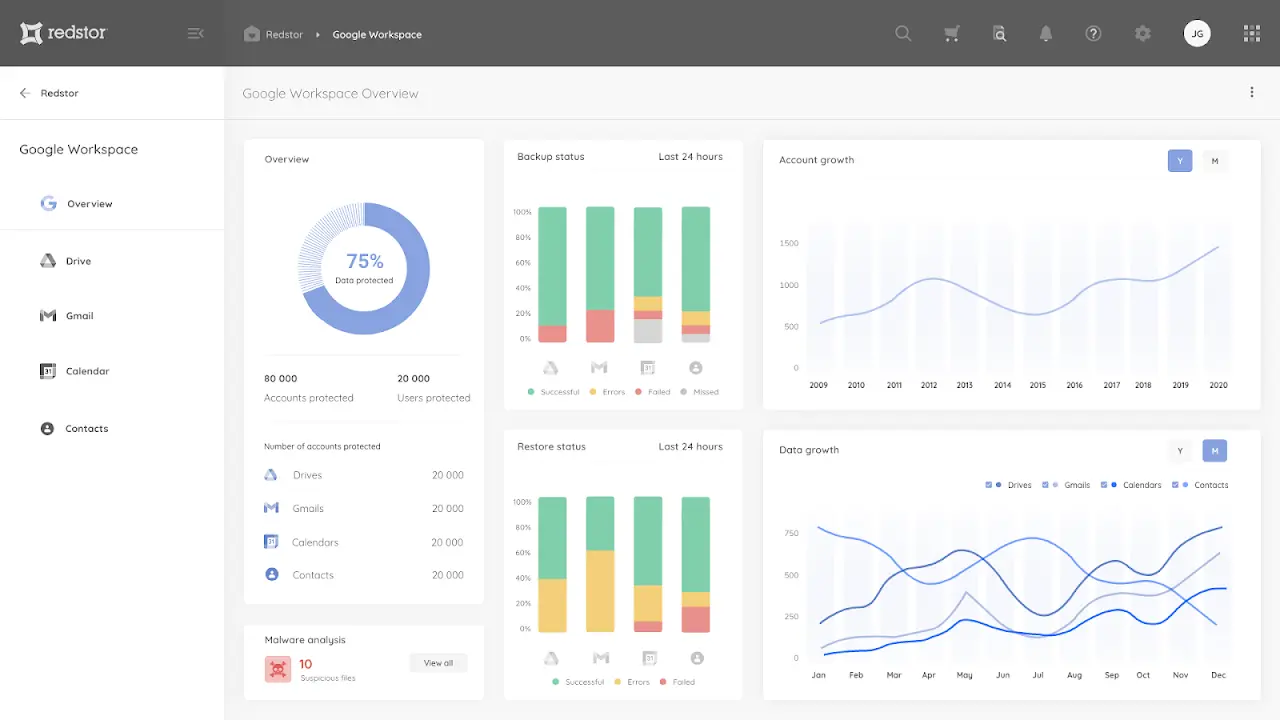Viewport: 1280px width, 720px height.
Task: Click the Drive icon under Backup status chart
Action: pyautogui.click(x=551, y=368)
